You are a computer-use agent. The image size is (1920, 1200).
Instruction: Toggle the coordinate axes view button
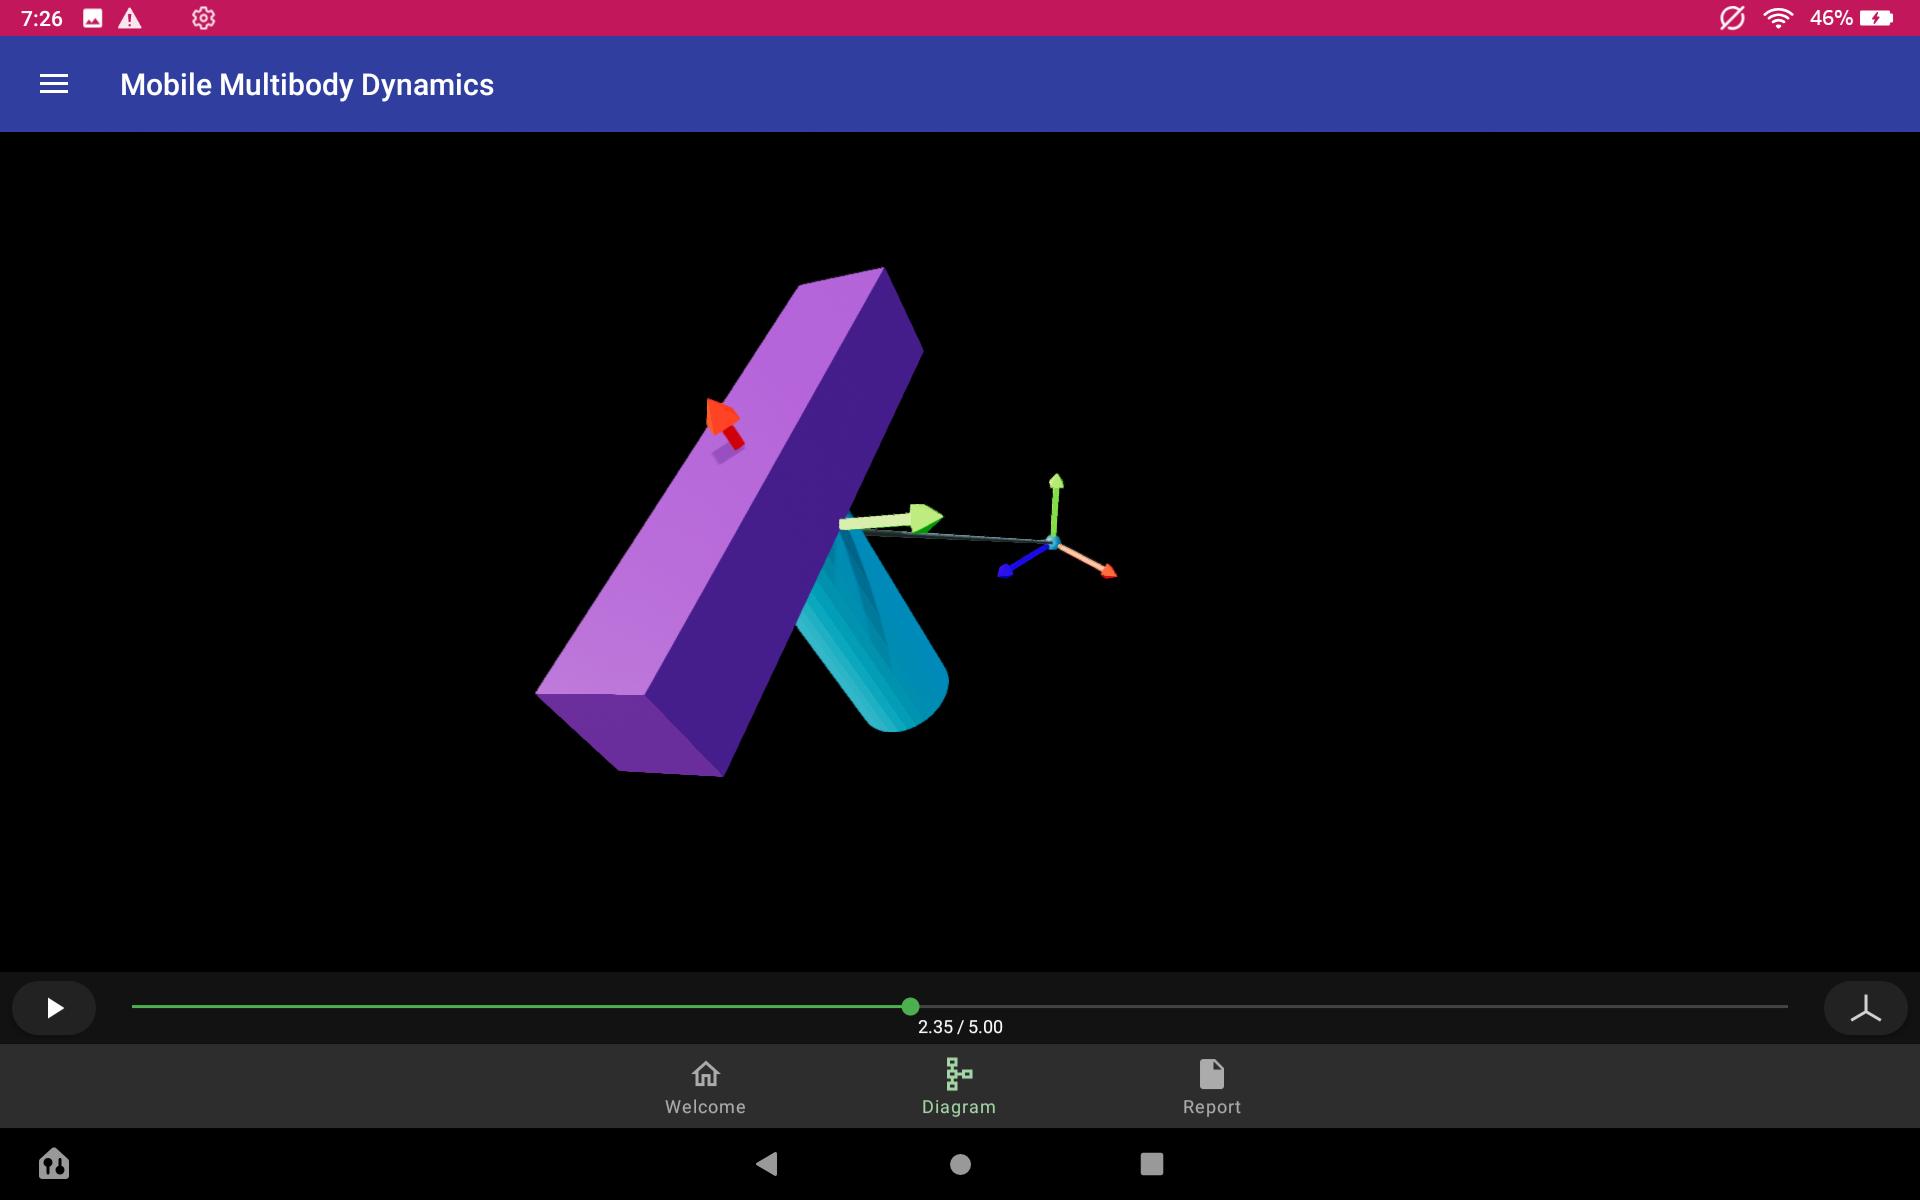[x=1865, y=1008]
